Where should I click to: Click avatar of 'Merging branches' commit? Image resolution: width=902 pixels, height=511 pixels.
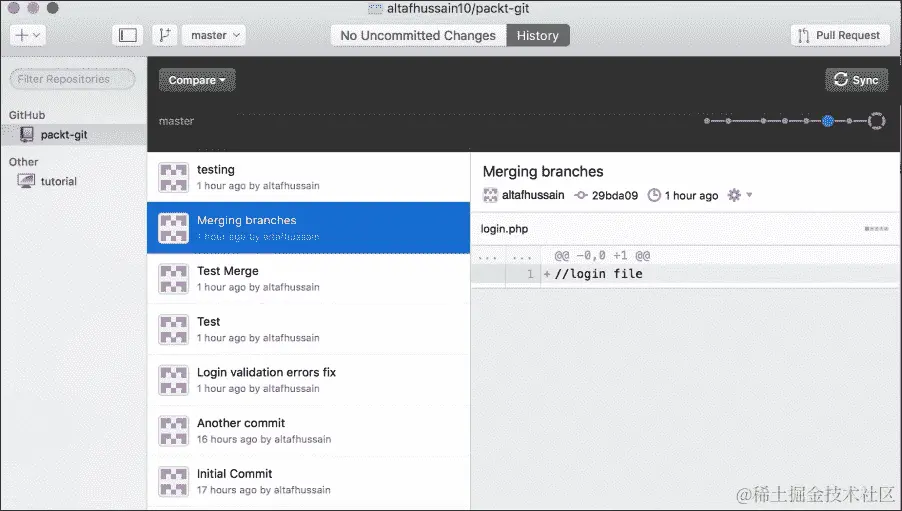coord(174,228)
